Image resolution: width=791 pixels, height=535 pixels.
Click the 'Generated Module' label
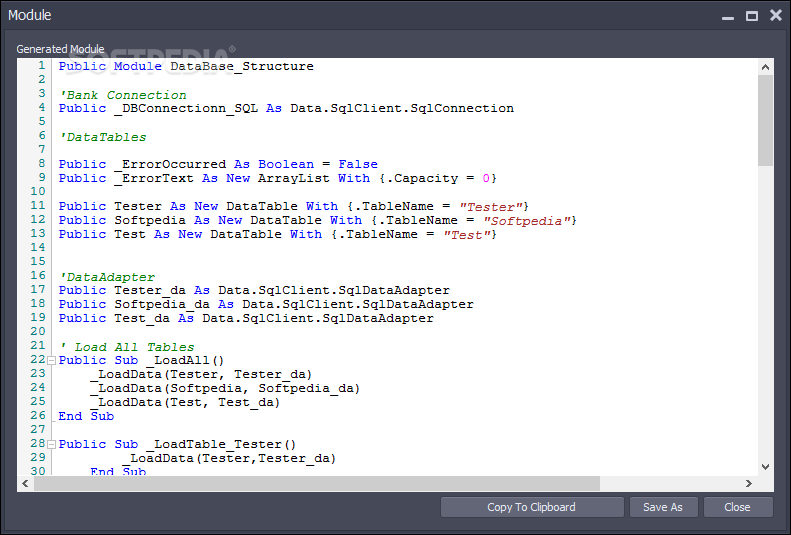[x=61, y=49]
